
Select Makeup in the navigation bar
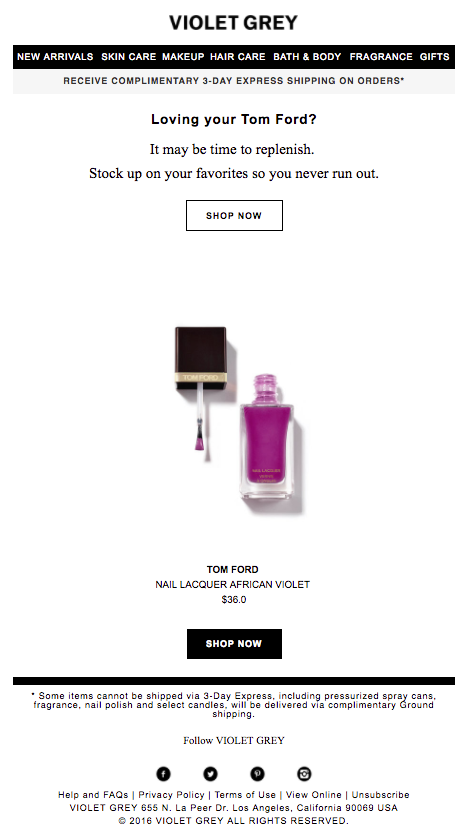pos(183,57)
